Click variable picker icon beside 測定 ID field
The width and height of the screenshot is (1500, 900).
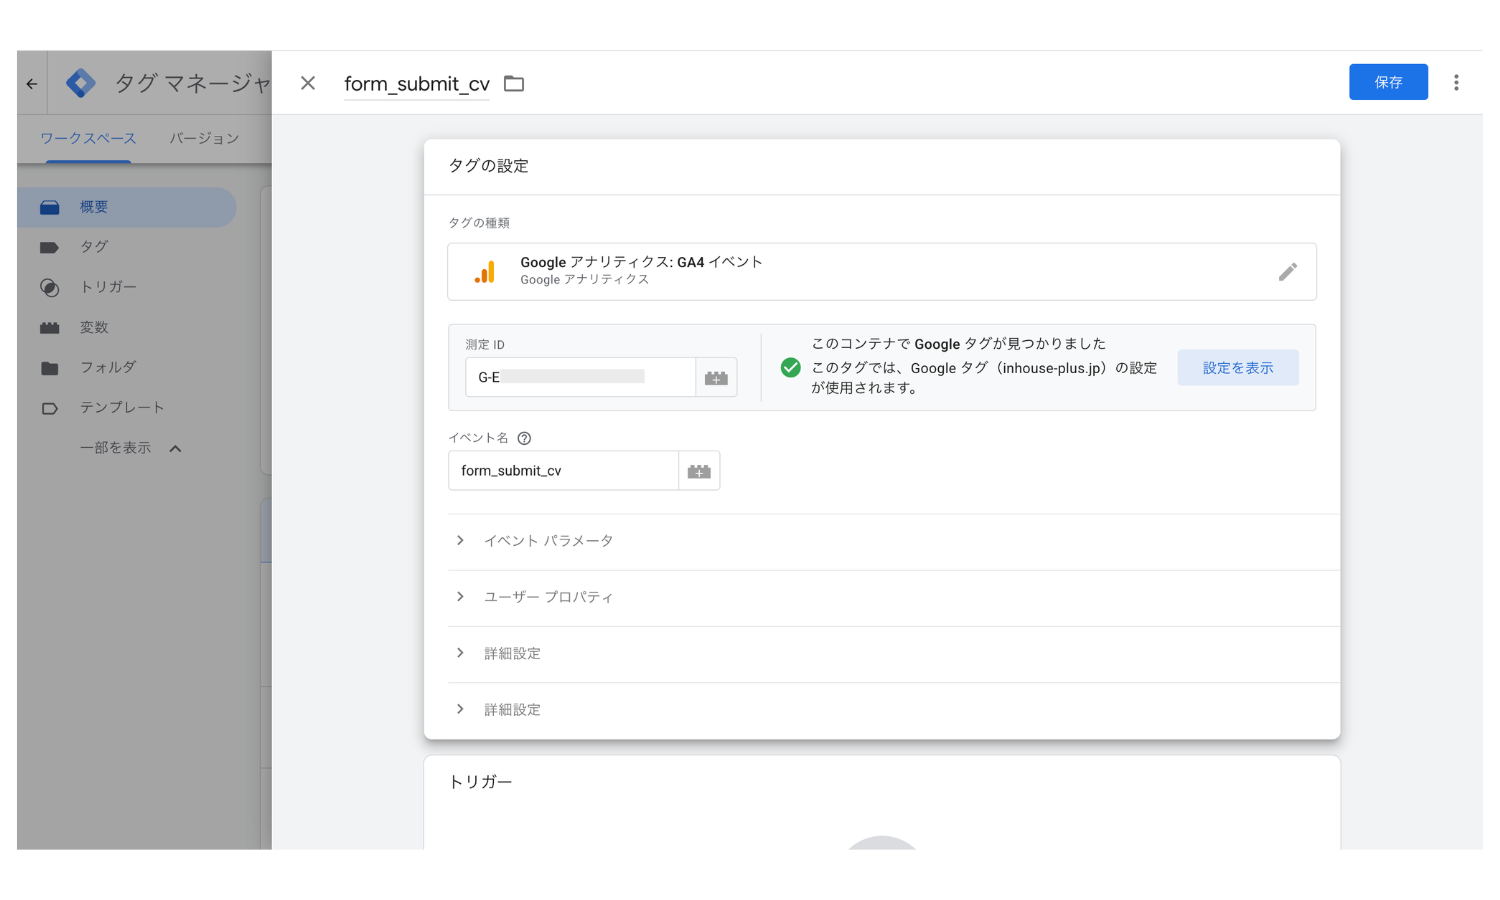[716, 378]
